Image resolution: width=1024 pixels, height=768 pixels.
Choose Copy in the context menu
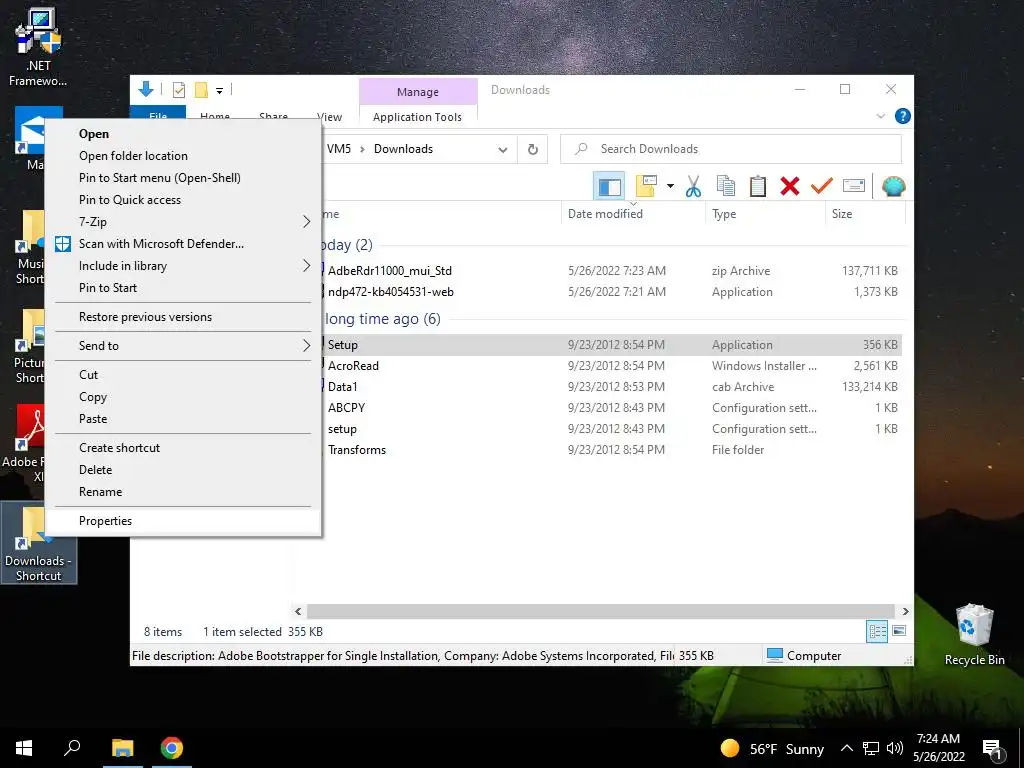pos(184,397)
